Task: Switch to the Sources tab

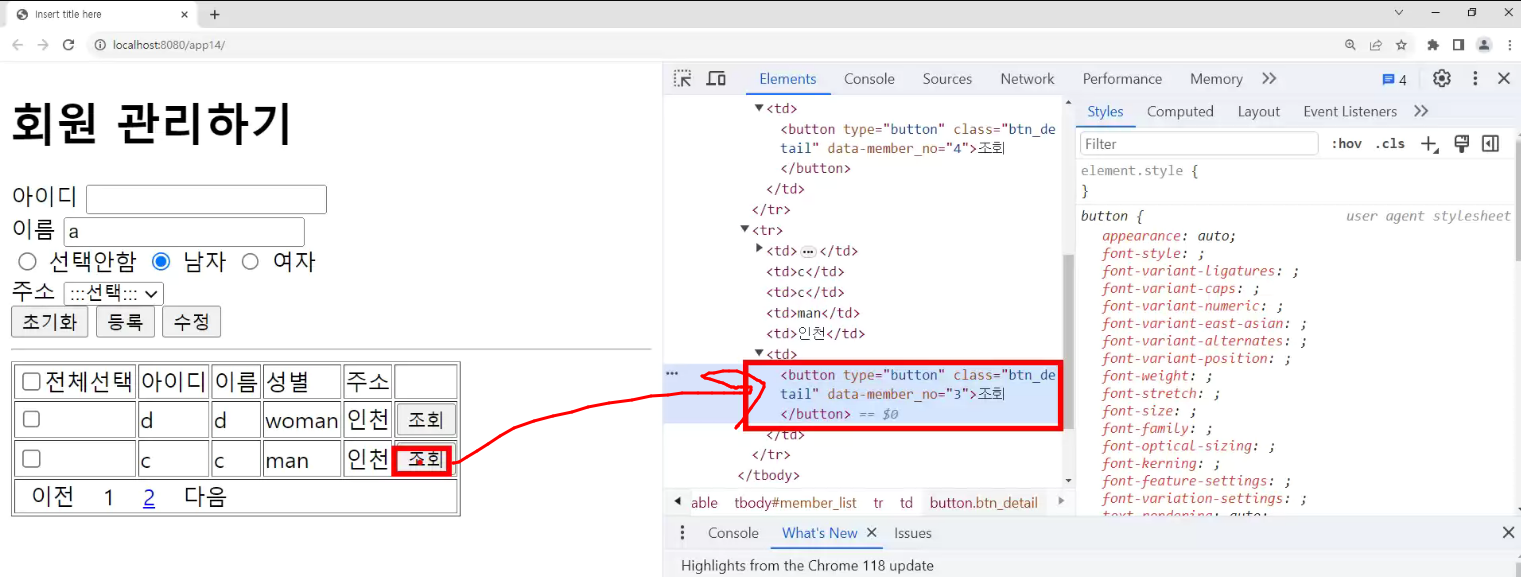Action: click(x=947, y=79)
